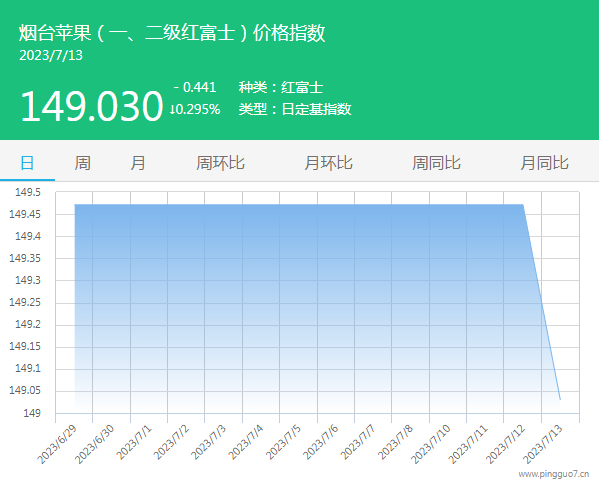The image size is (599, 485).
Task: Click the 2023/6/29 axis date label
Action: coord(57,444)
